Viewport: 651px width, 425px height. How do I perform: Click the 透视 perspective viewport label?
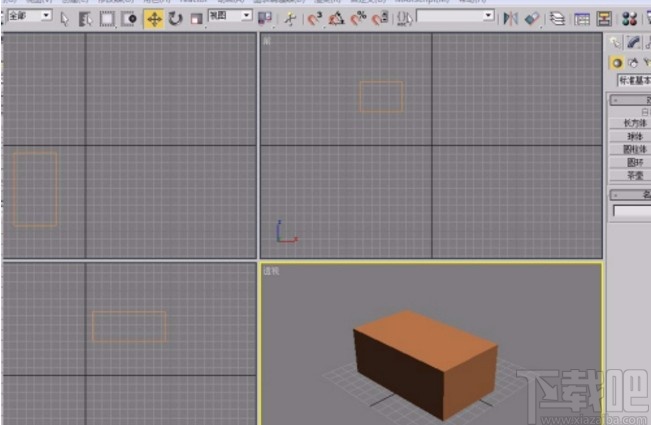(x=271, y=271)
